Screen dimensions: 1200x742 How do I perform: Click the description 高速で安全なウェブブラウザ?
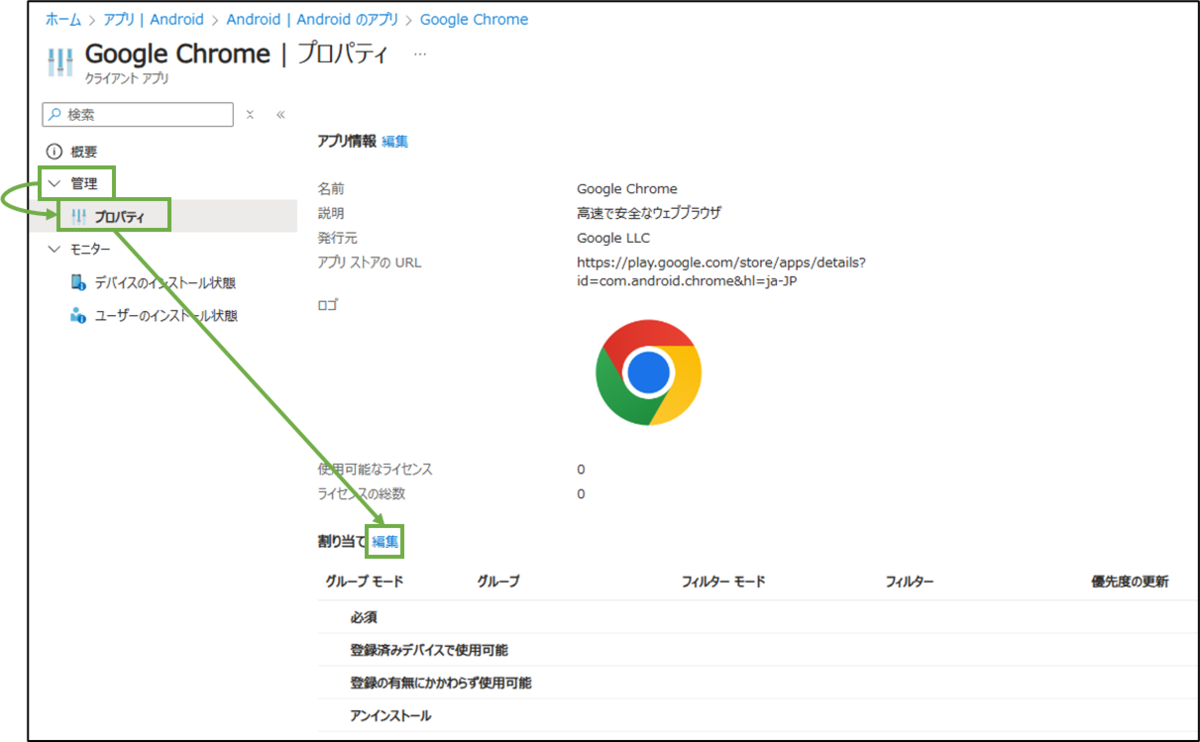pos(649,213)
